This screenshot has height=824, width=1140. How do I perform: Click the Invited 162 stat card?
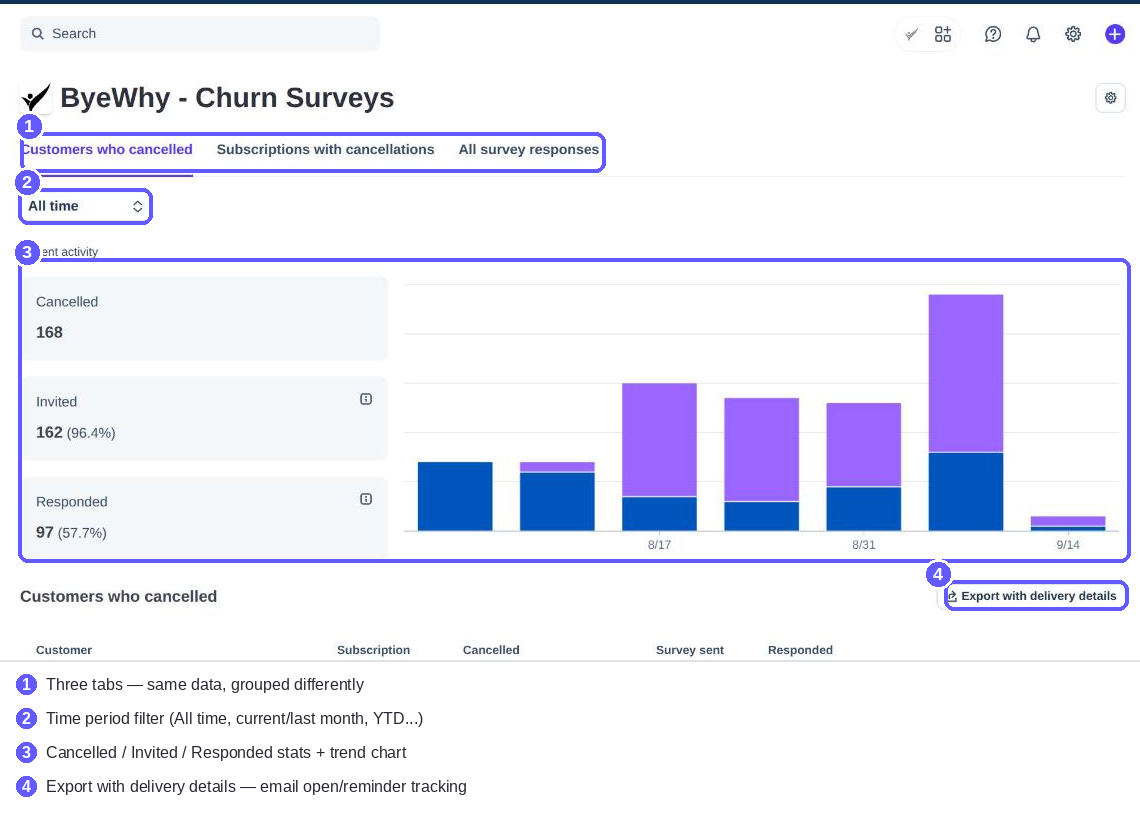click(x=205, y=418)
